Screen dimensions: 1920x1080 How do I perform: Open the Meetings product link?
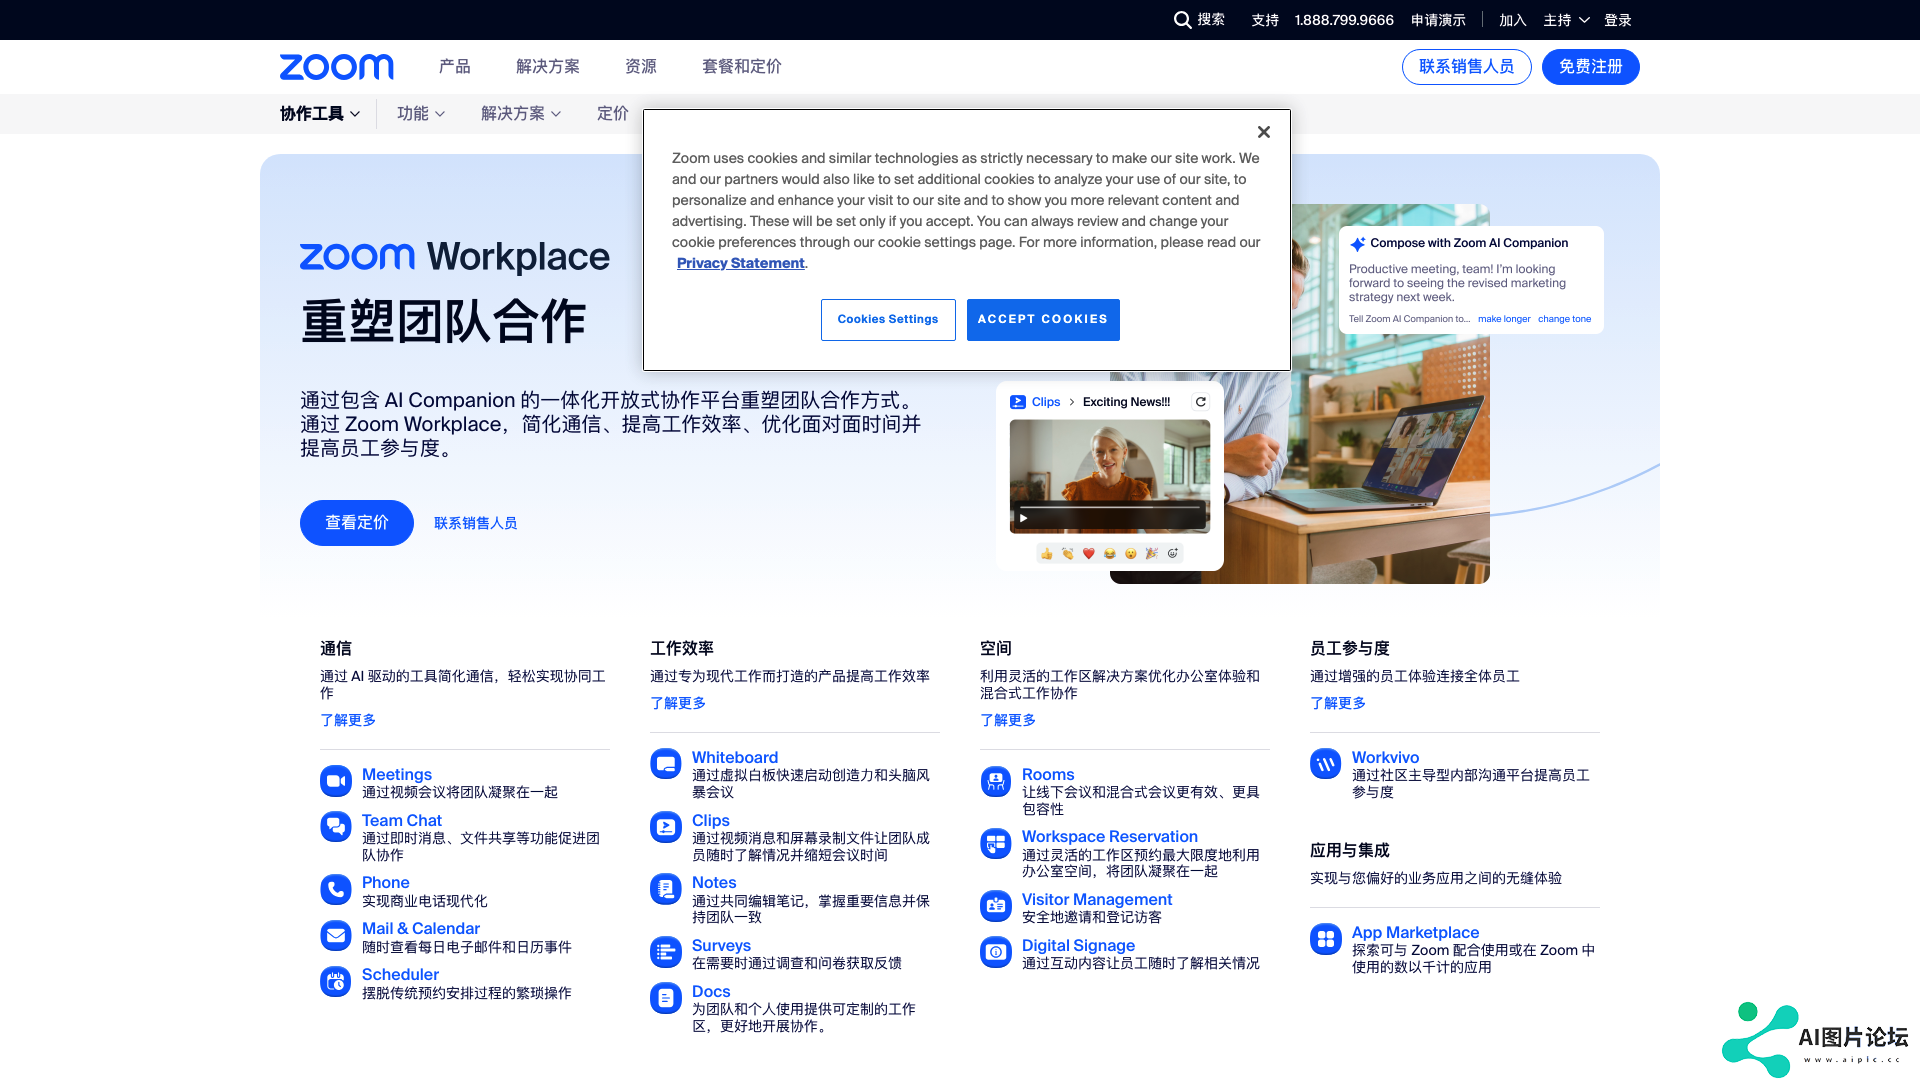click(397, 774)
